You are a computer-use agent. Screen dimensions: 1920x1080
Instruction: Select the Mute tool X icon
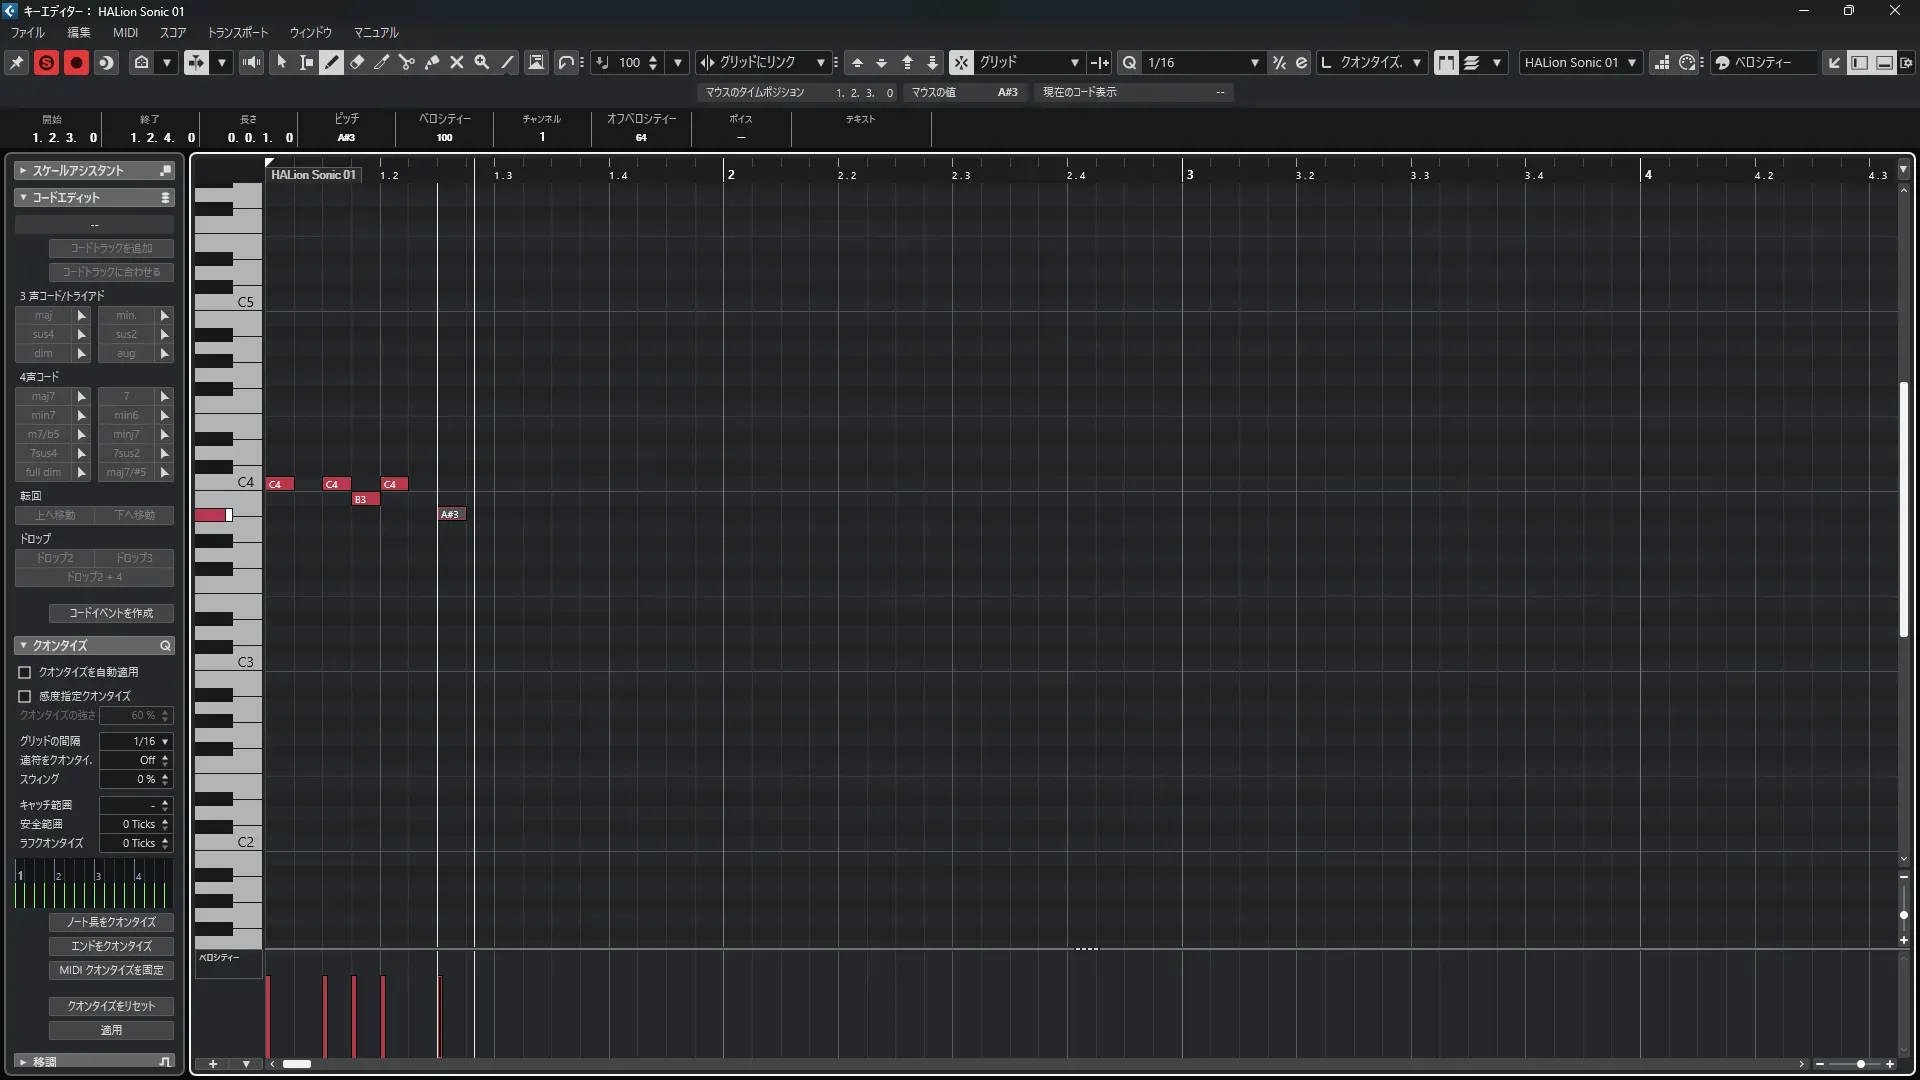(x=456, y=62)
